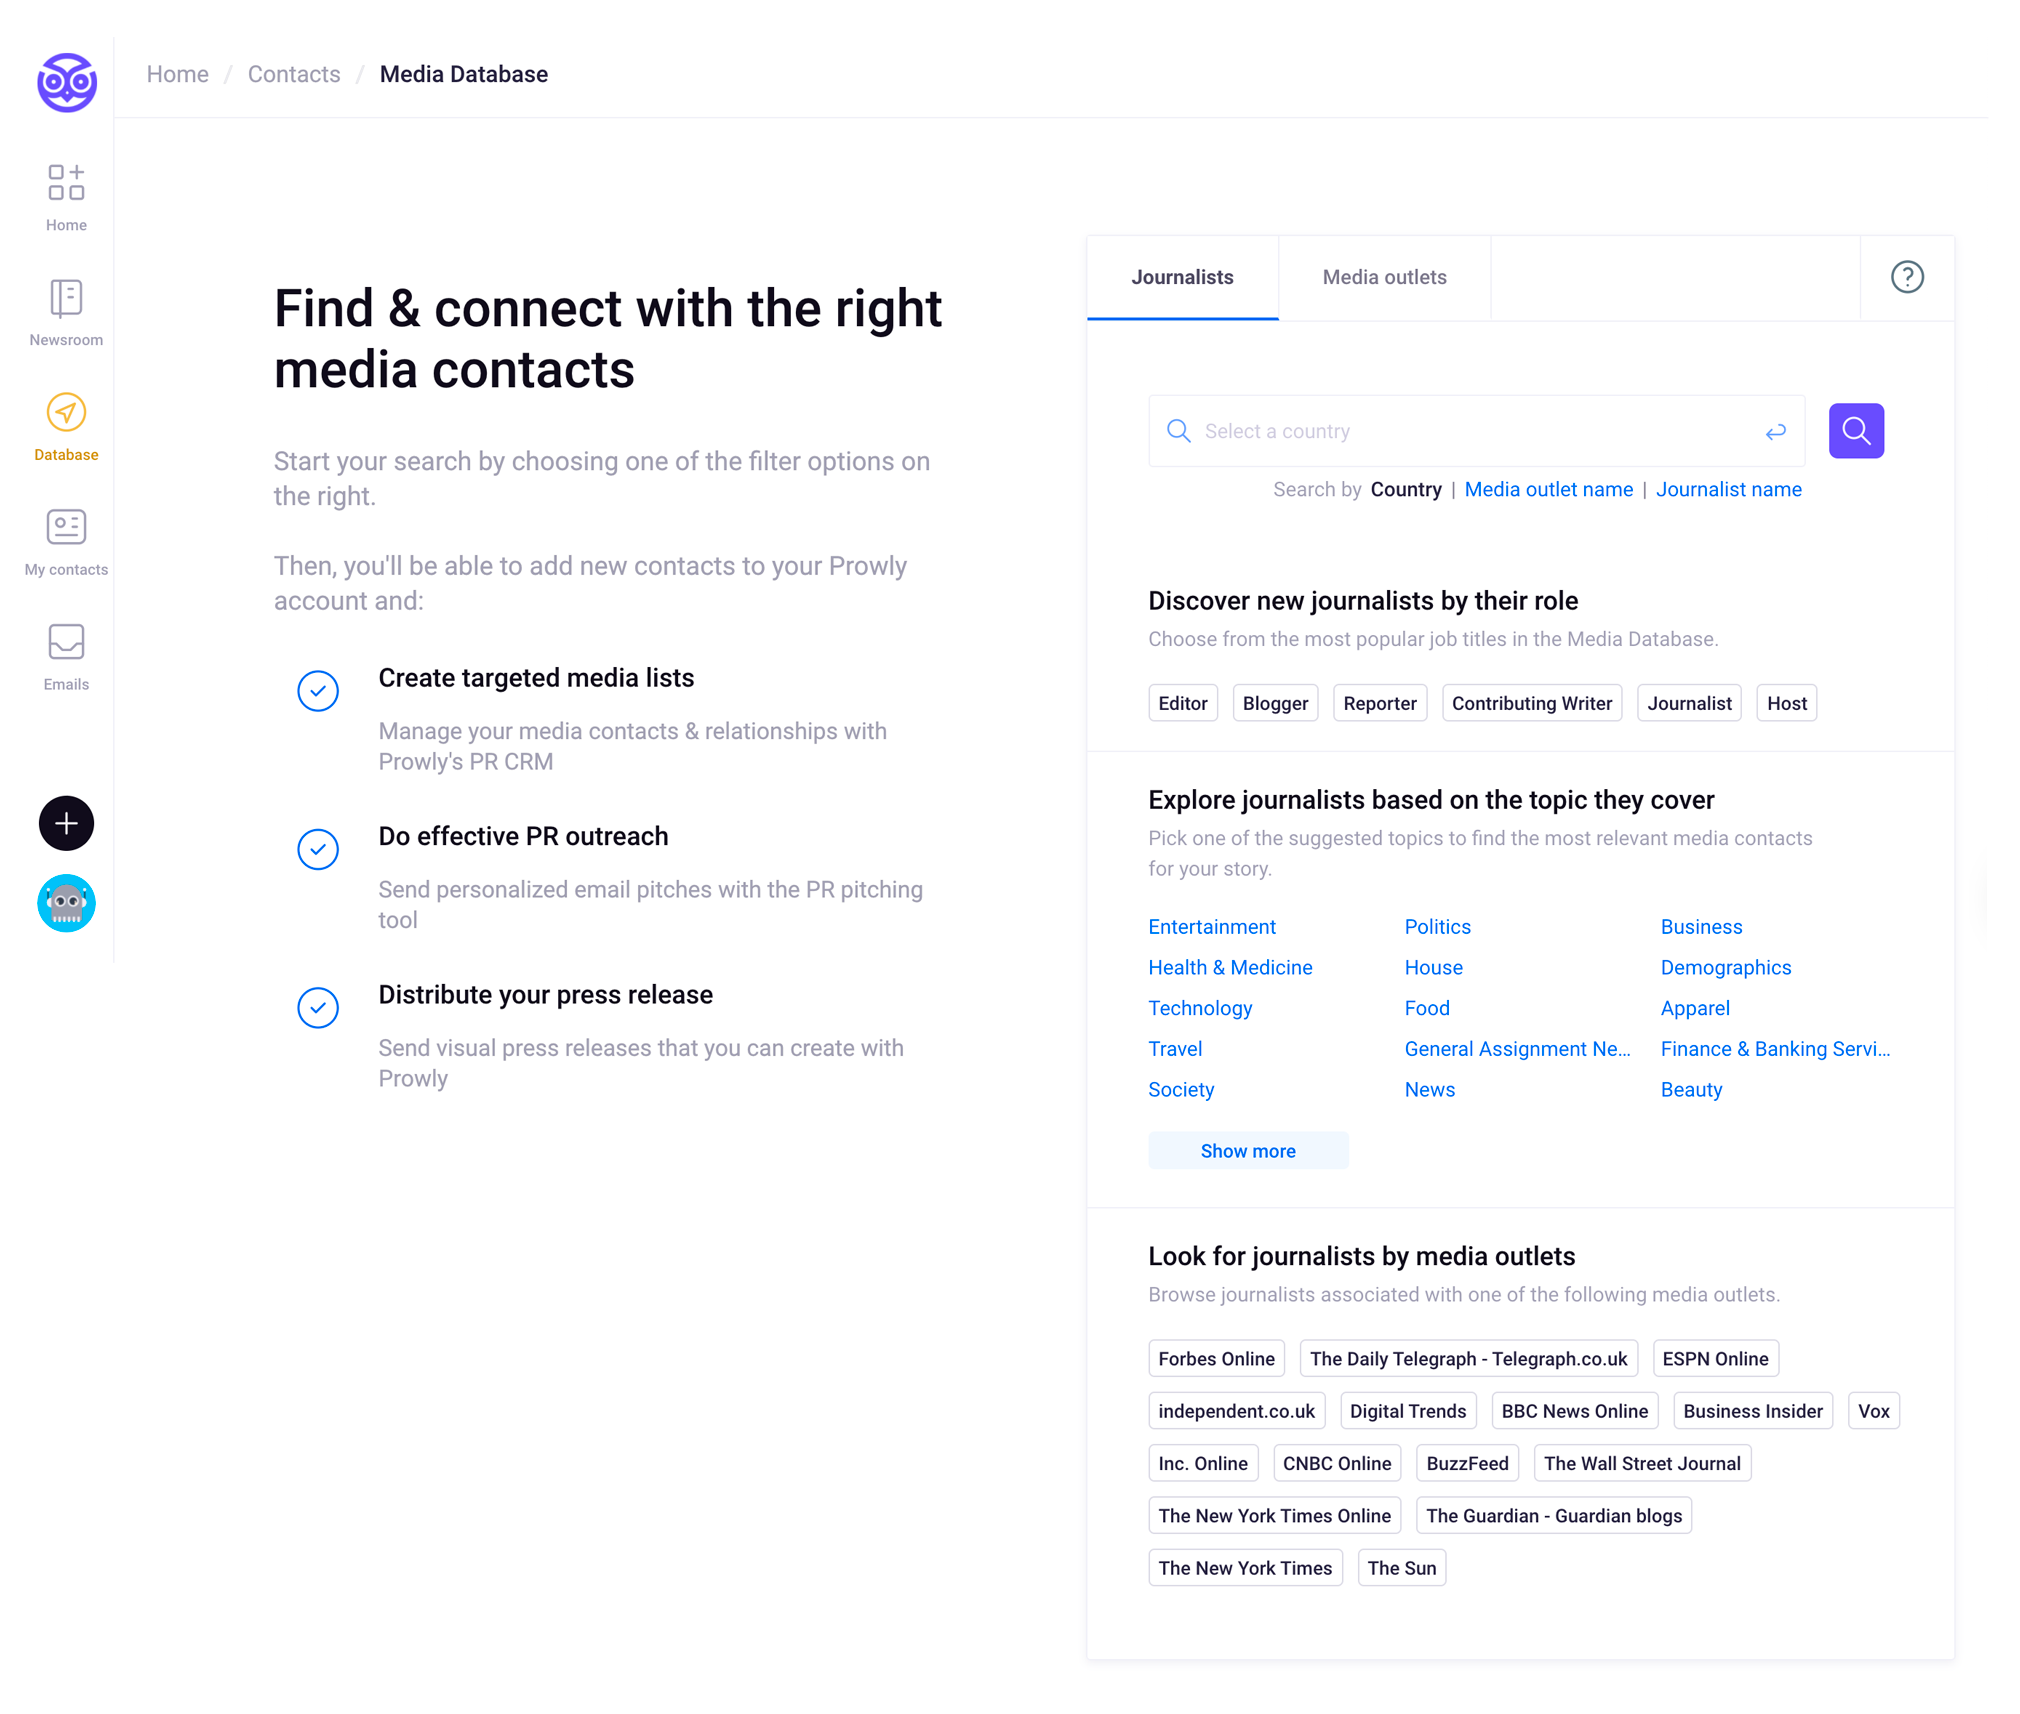Click the purple search button

point(1855,431)
